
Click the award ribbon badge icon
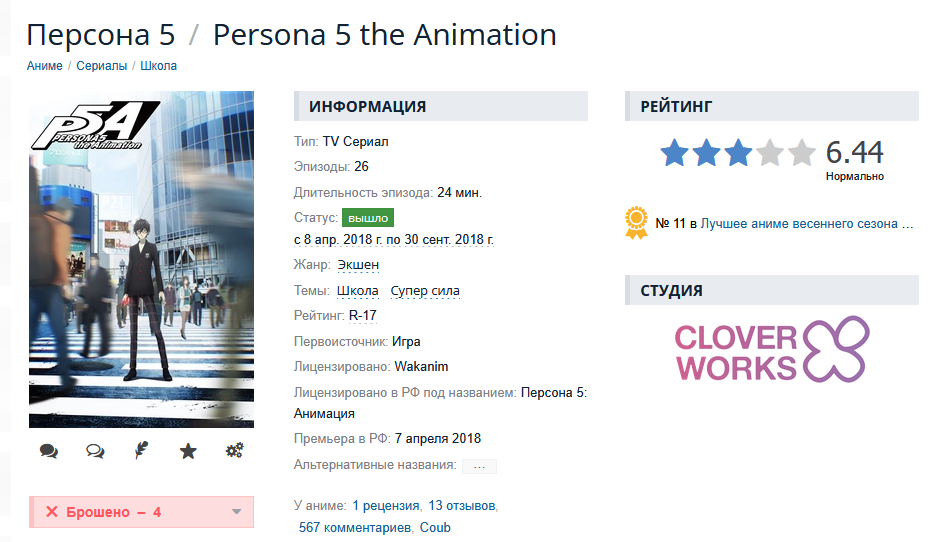click(635, 223)
